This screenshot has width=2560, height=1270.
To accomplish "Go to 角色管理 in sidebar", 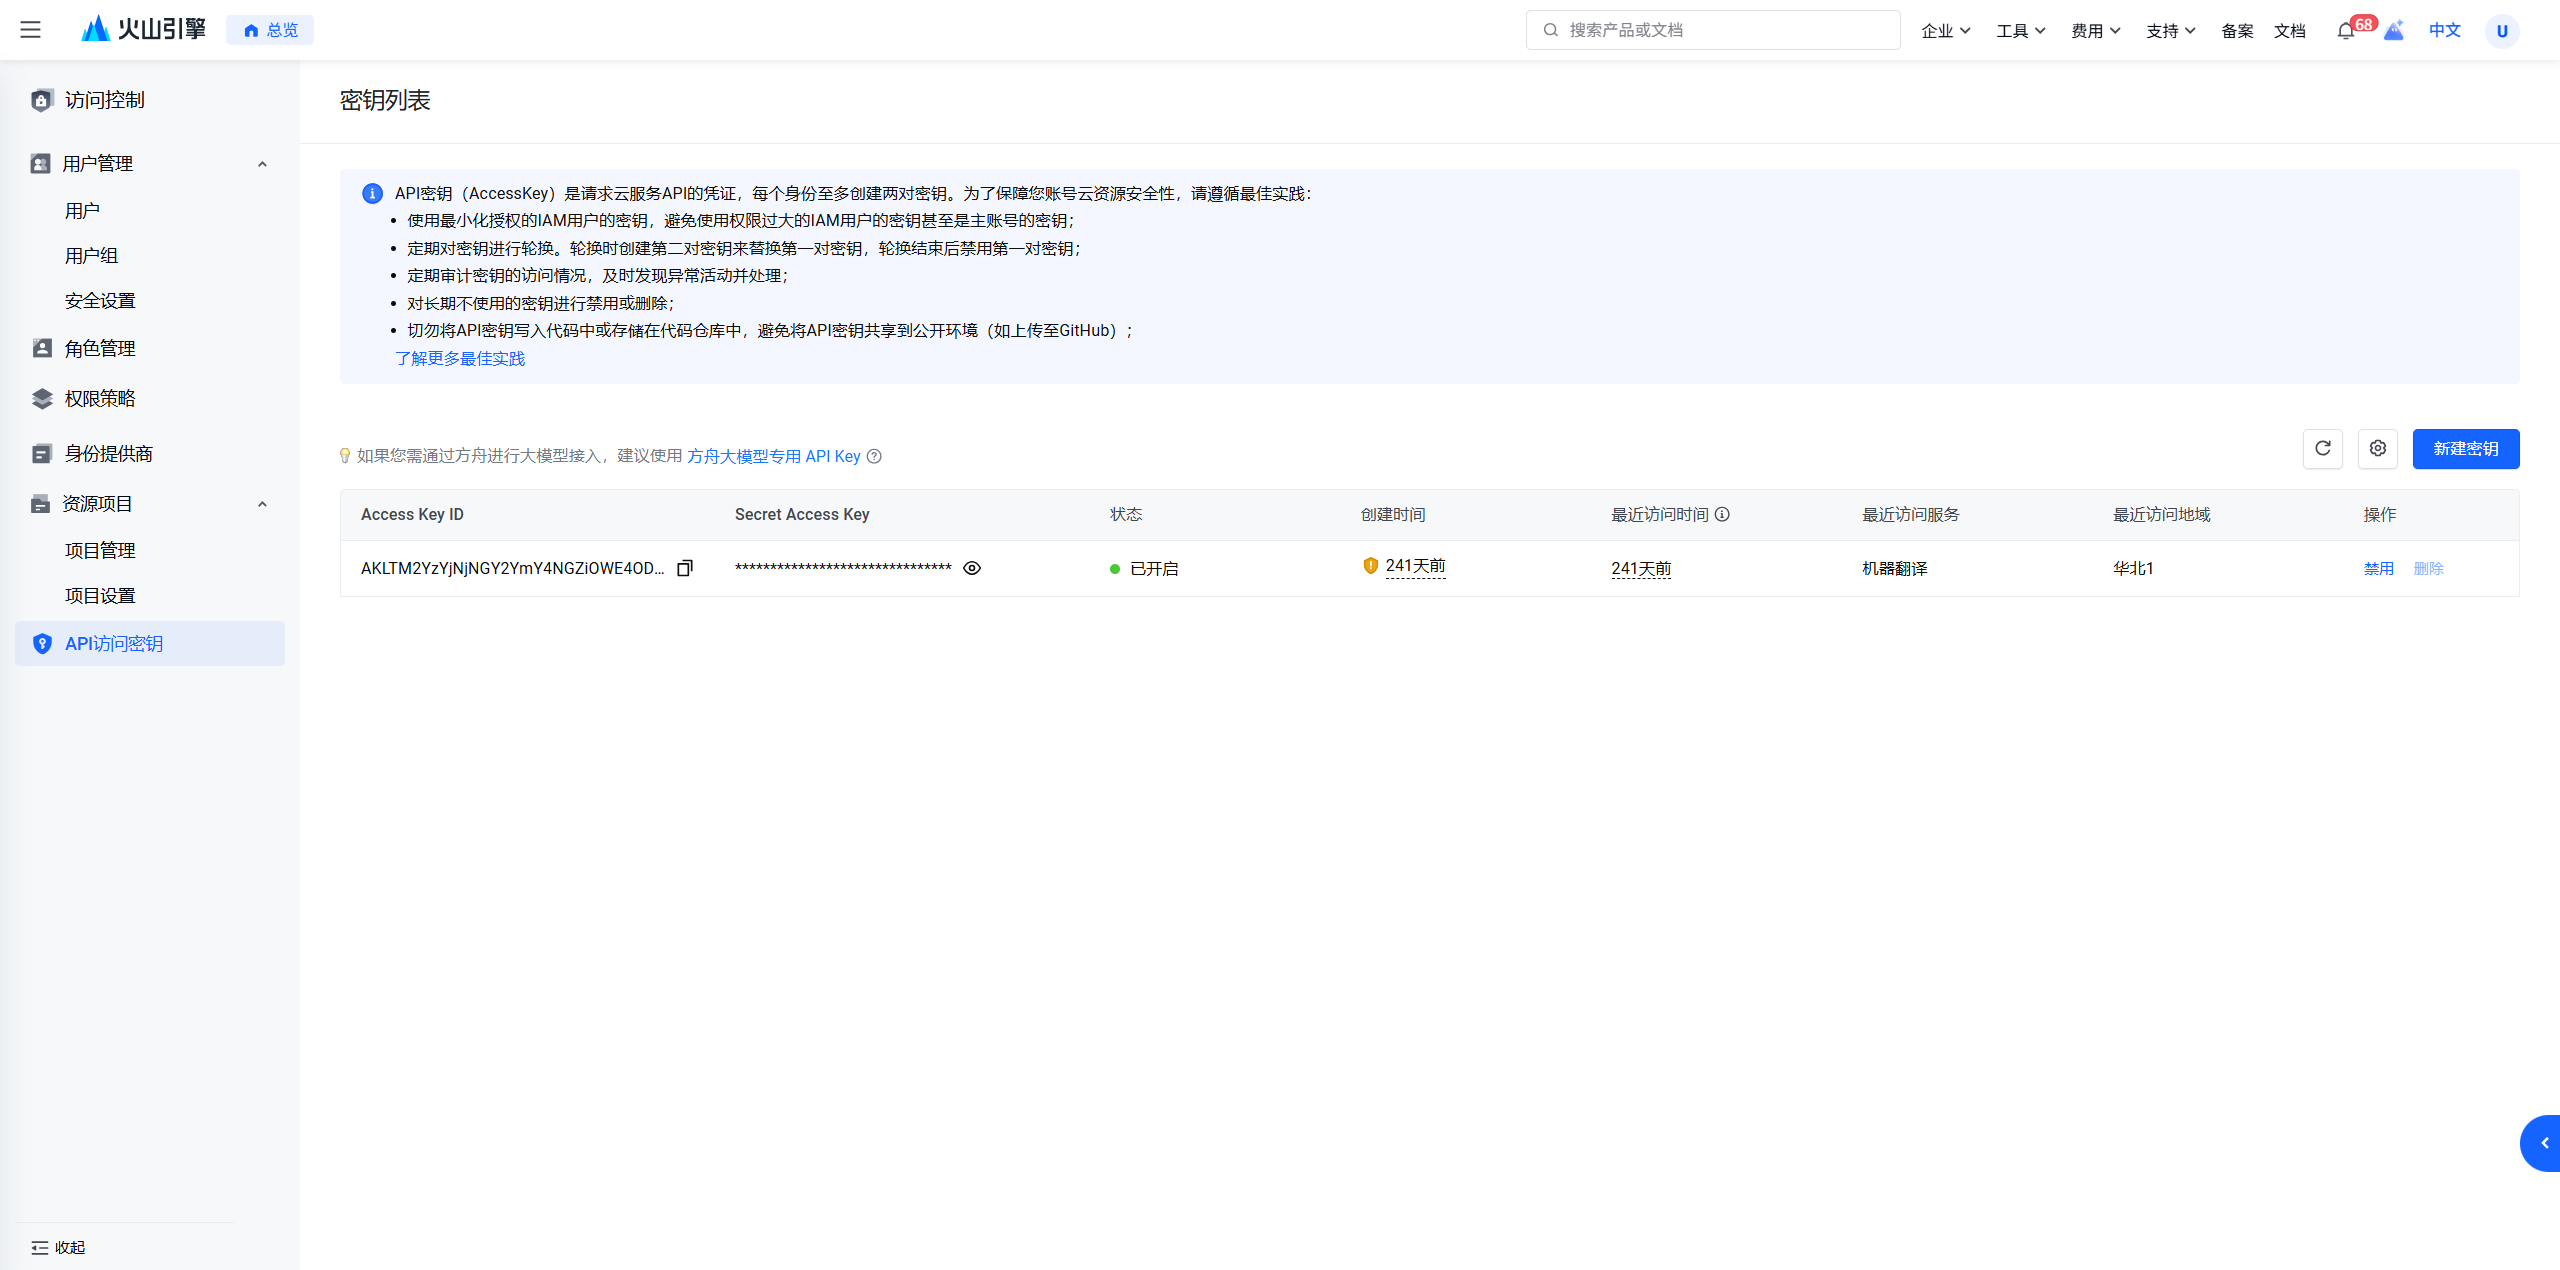I will tap(100, 348).
